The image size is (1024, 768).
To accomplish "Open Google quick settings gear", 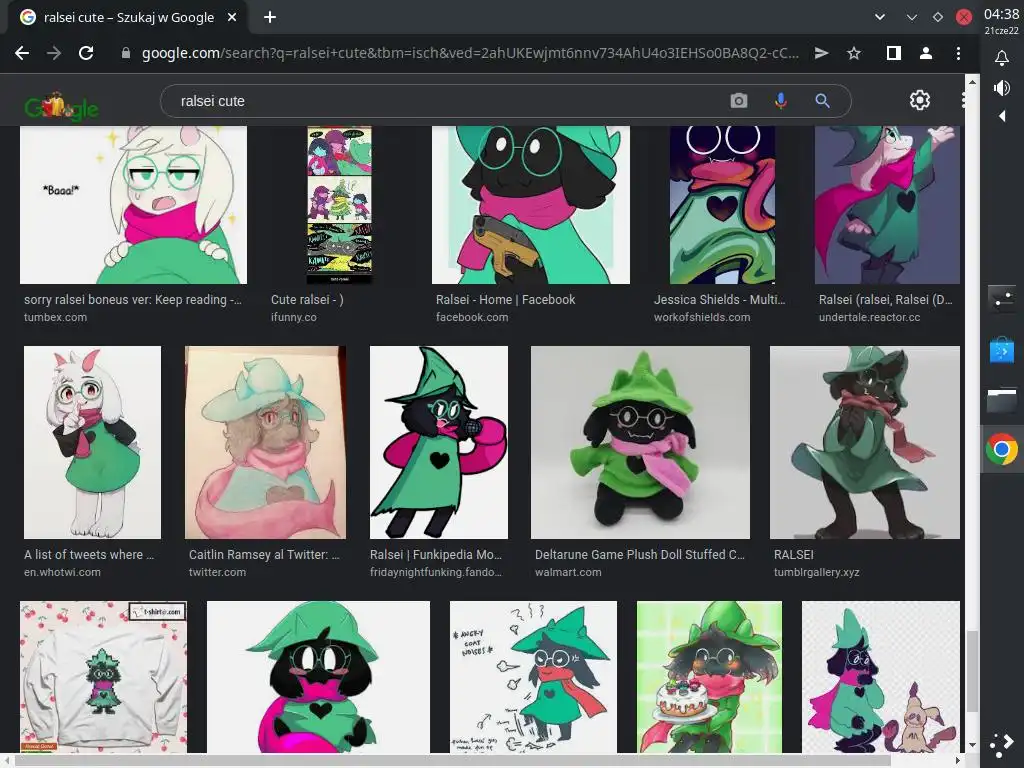I will tap(920, 100).
